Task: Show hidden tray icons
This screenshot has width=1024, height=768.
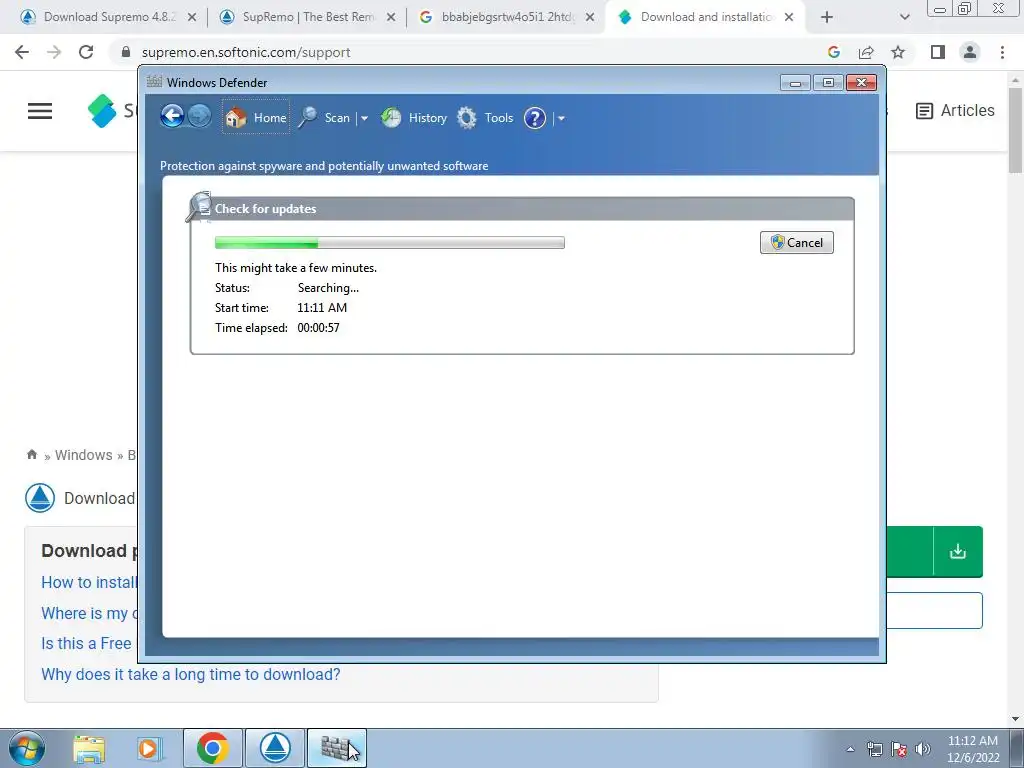Action: click(x=850, y=749)
